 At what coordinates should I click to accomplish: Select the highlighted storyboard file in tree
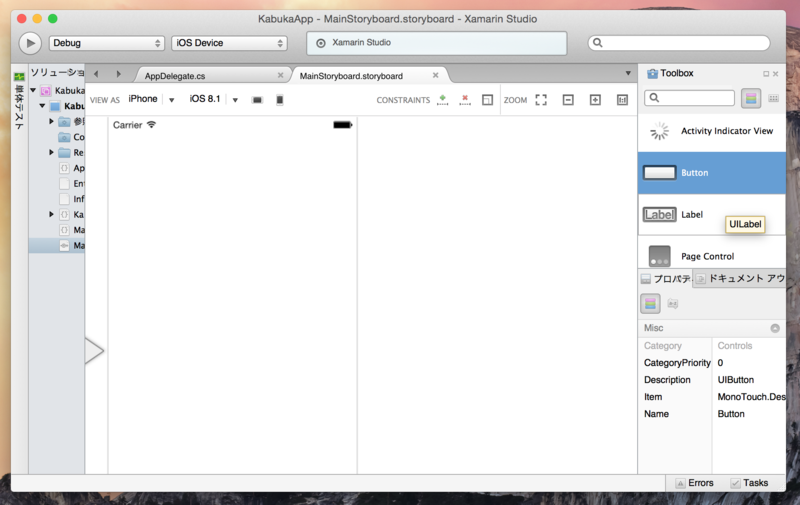pos(57,245)
